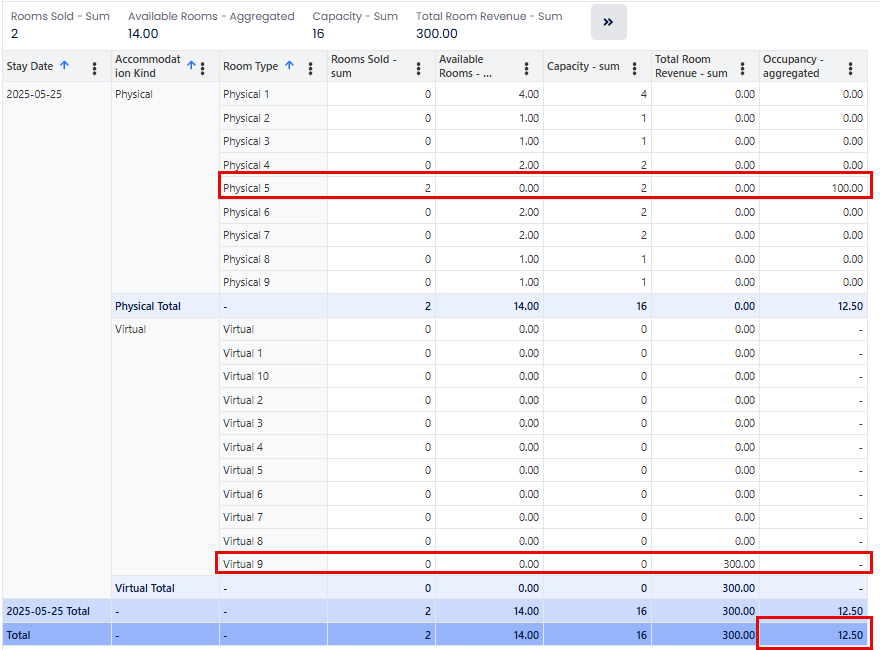Open the Capacity column three-dot menu
This screenshot has height=650, width=880.
pyautogui.click(x=635, y=68)
